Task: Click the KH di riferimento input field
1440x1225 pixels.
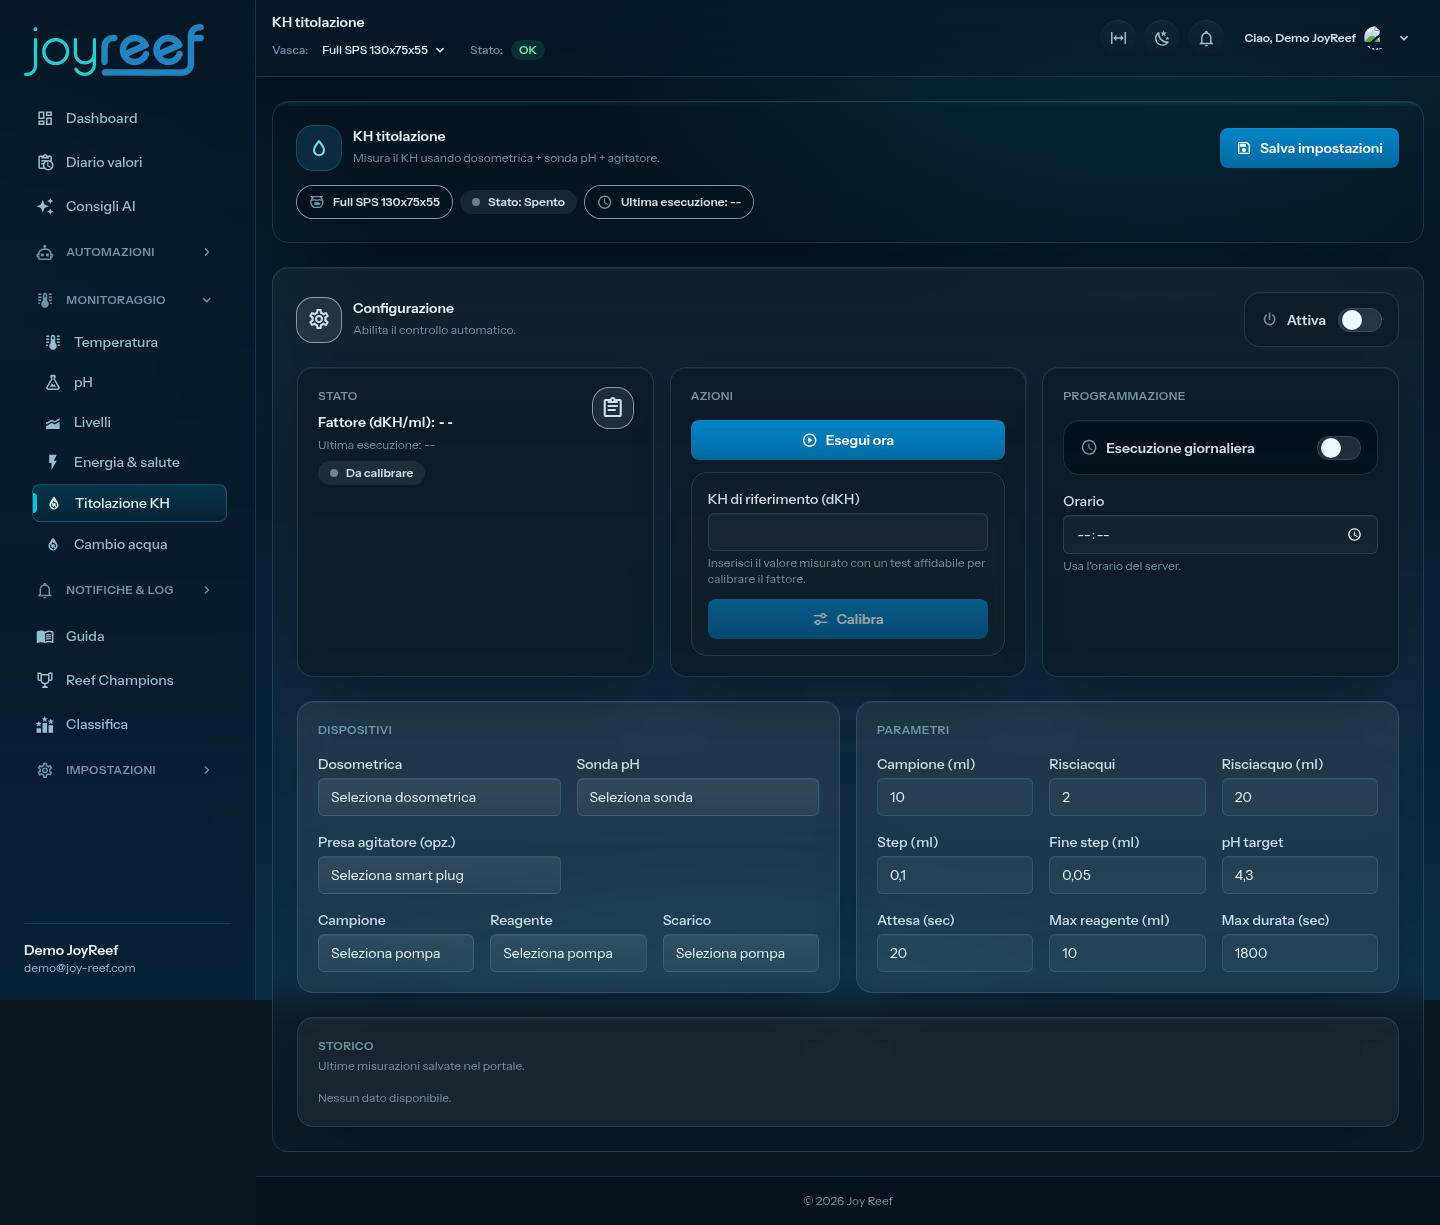Action: click(848, 532)
